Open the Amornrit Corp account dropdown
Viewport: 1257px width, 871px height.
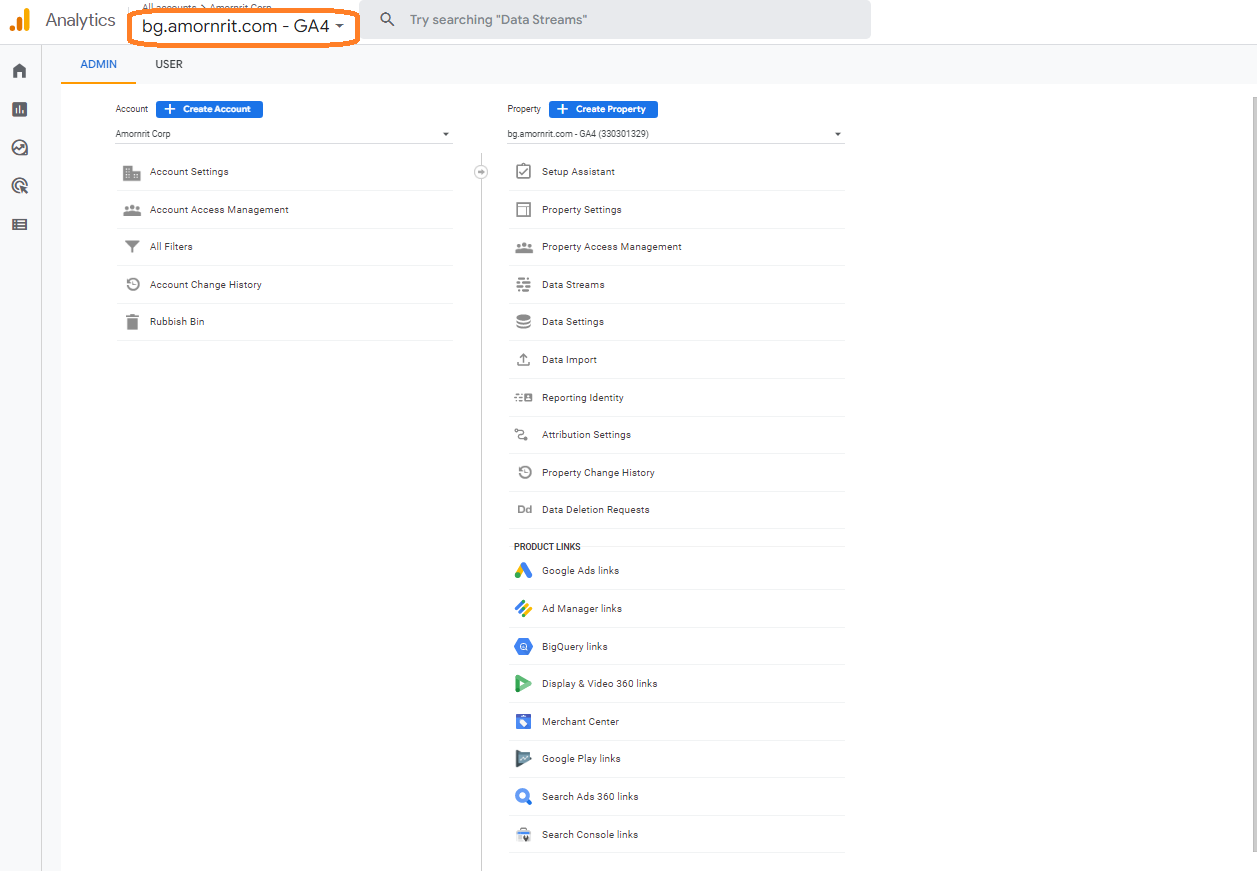(x=283, y=134)
